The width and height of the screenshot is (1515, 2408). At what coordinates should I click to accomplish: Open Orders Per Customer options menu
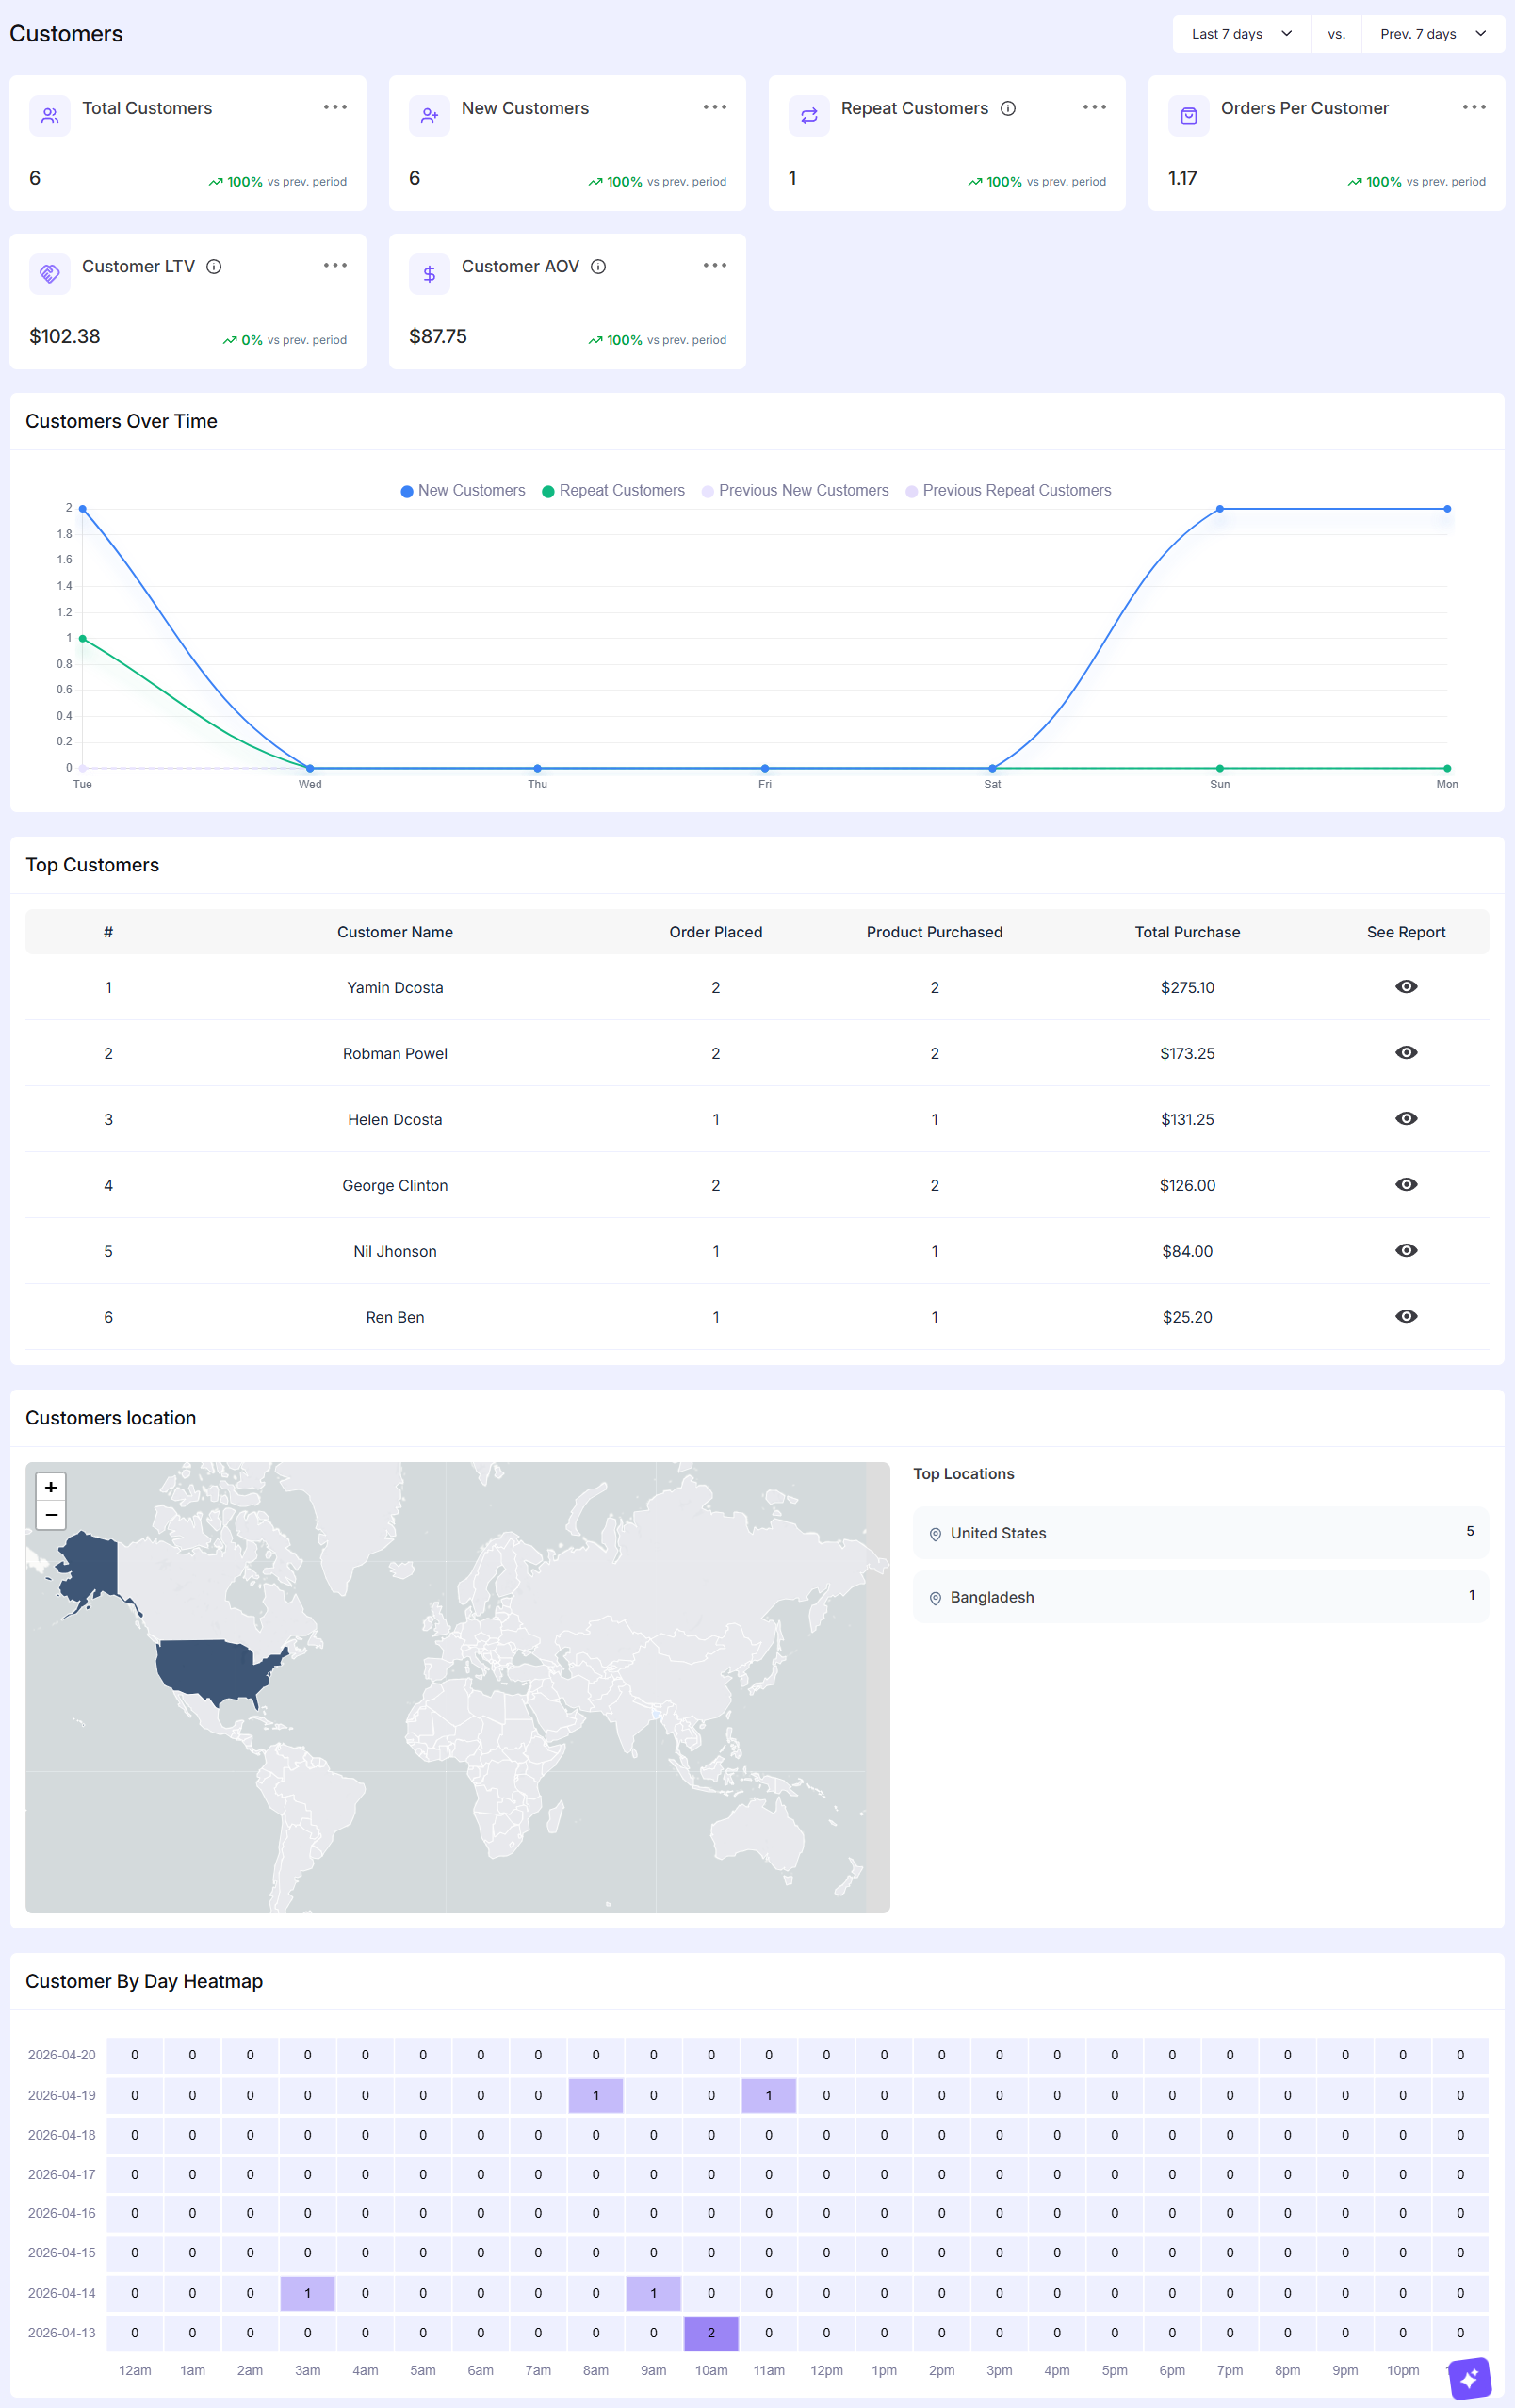[1473, 107]
